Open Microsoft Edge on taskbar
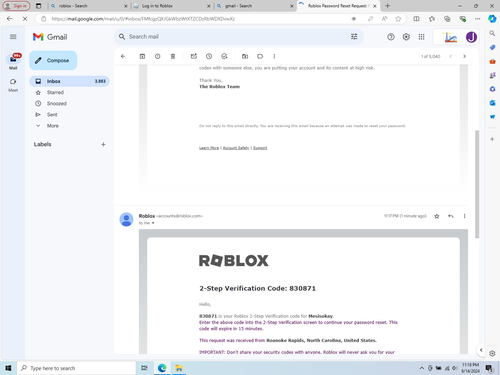 (162, 368)
